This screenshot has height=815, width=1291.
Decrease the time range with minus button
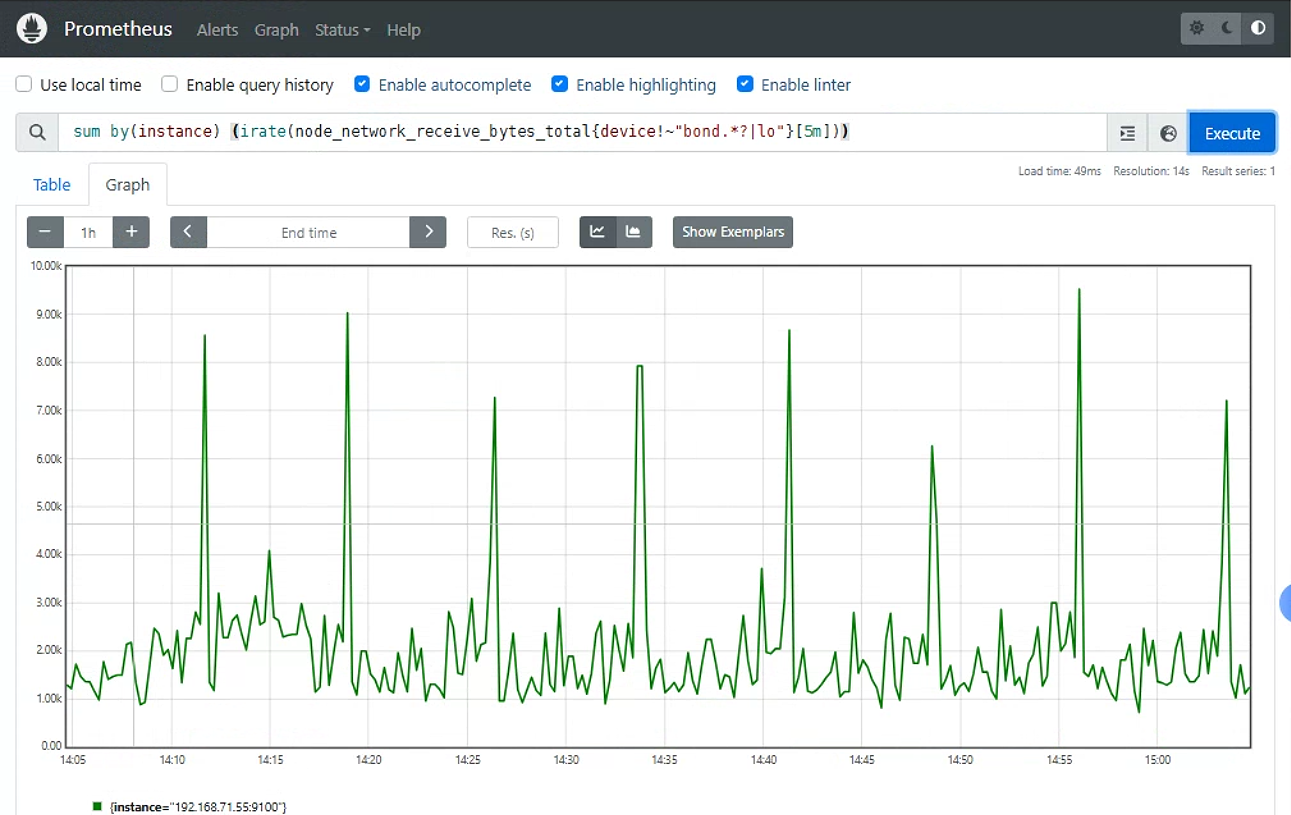[45, 232]
